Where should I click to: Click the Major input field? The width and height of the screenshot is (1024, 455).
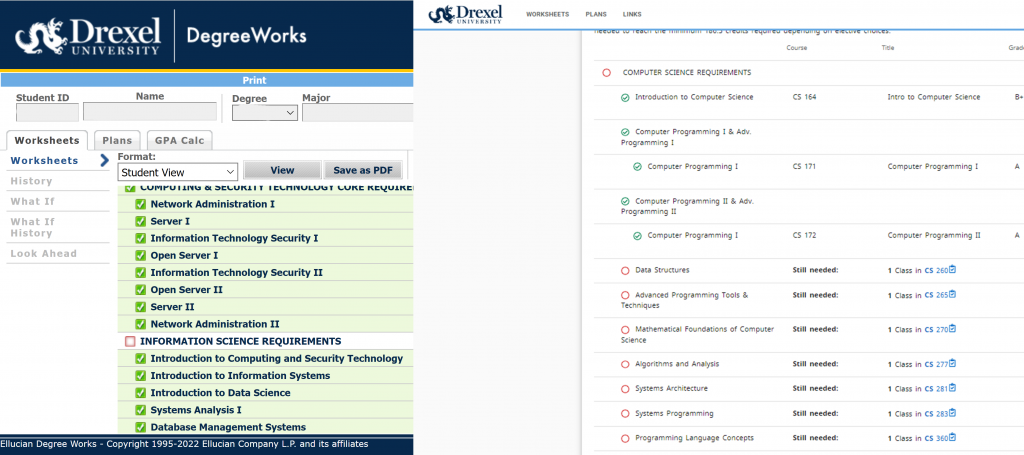(x=358, y=112)
